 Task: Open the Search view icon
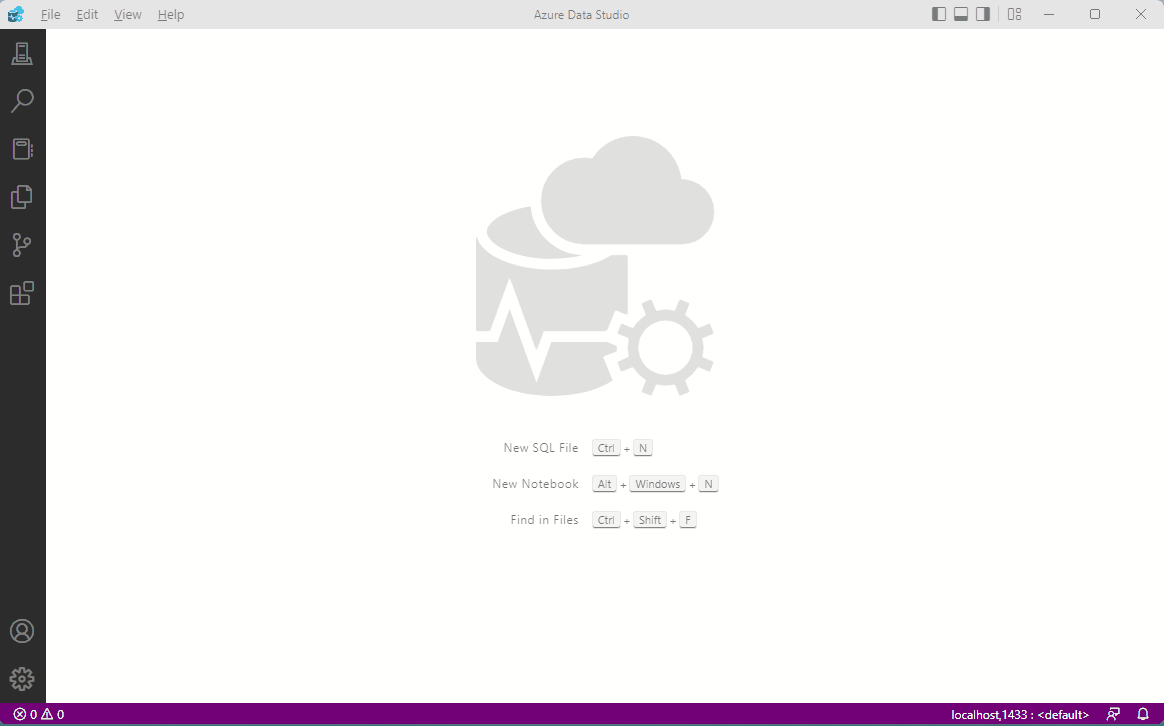click(22, 101)
